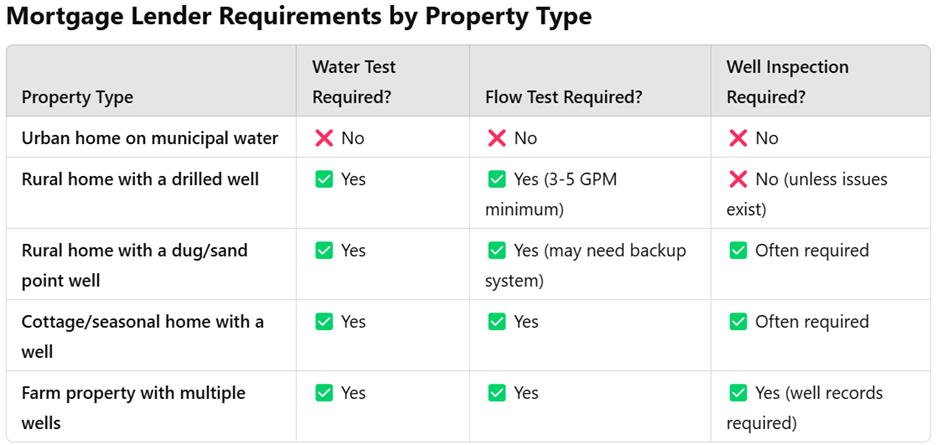The height and width of the screenshot is (445, 936).
Task: Click the green check in Cottage row Flow Test cell
Action: 497,322
